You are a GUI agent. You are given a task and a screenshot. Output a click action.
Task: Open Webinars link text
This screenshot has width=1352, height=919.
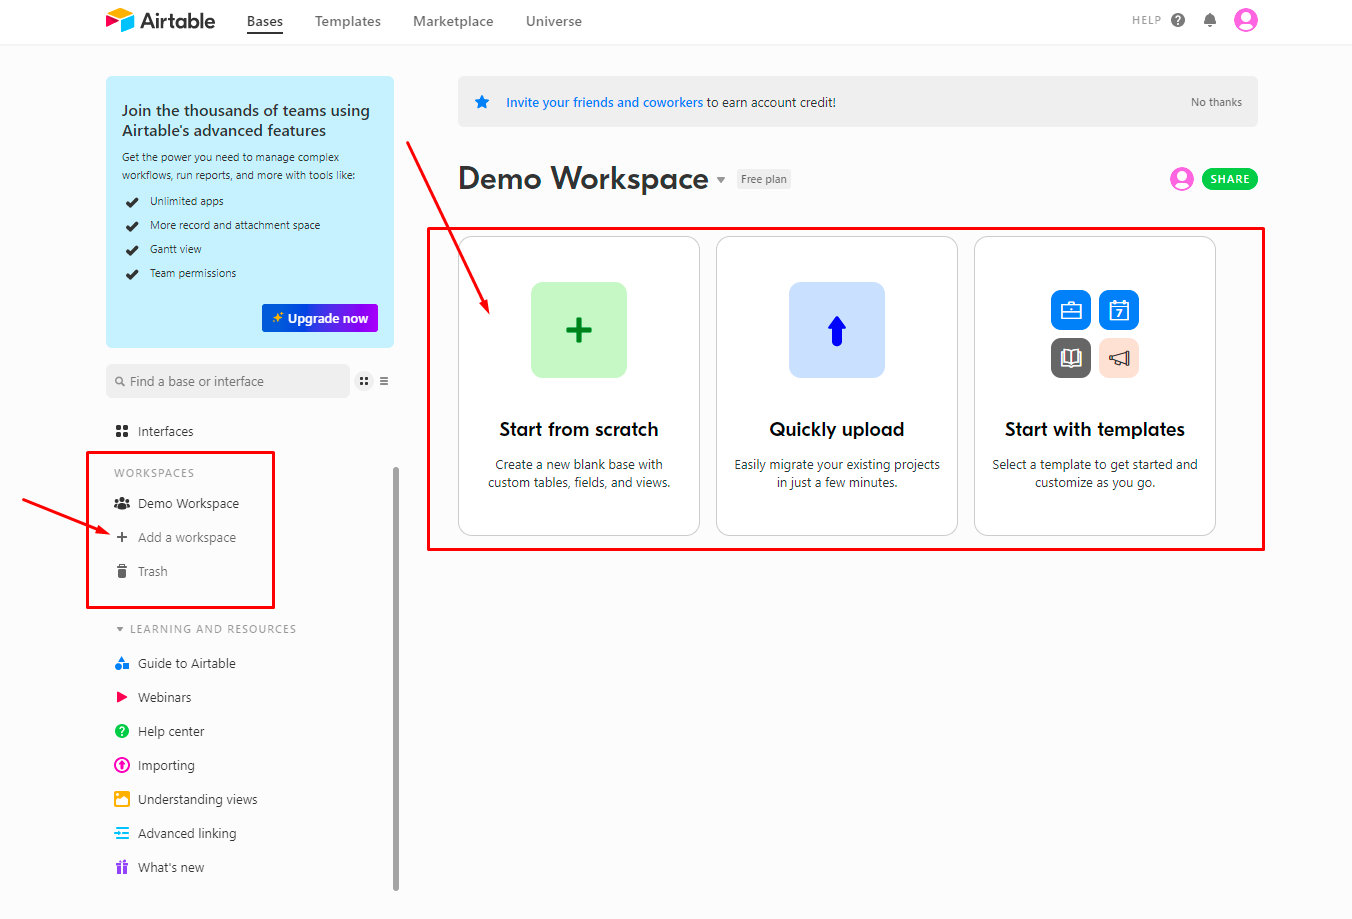pos(164,697)
